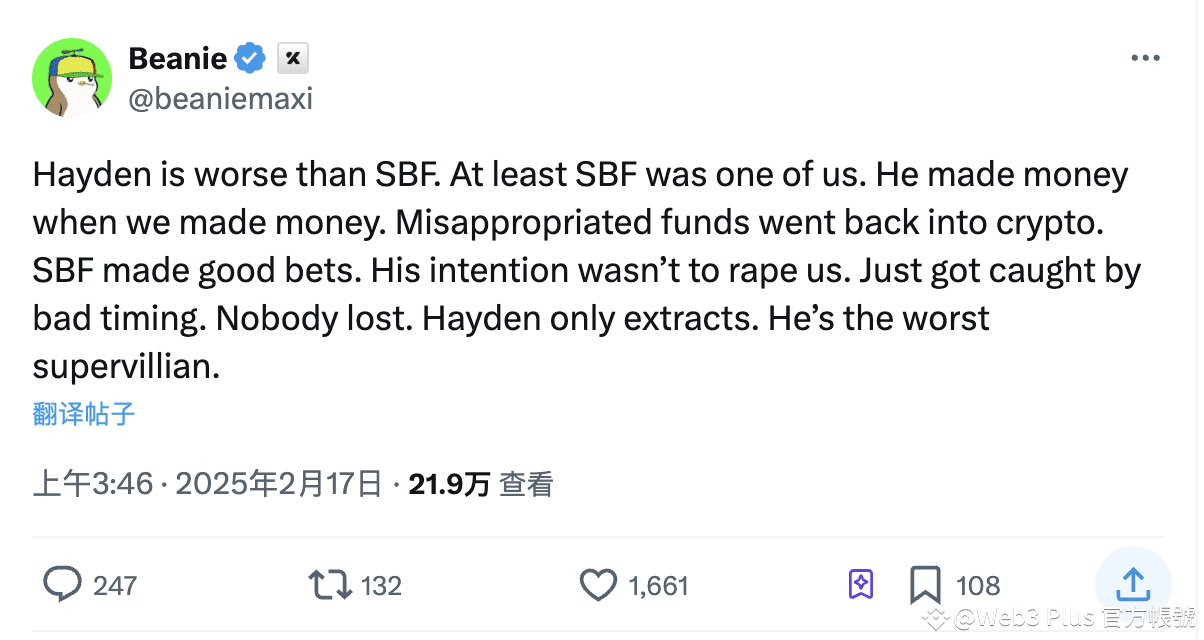Click the Grok actions icon
The width and height of the screenshot is (1204, 640).
(x=860, y=584)
